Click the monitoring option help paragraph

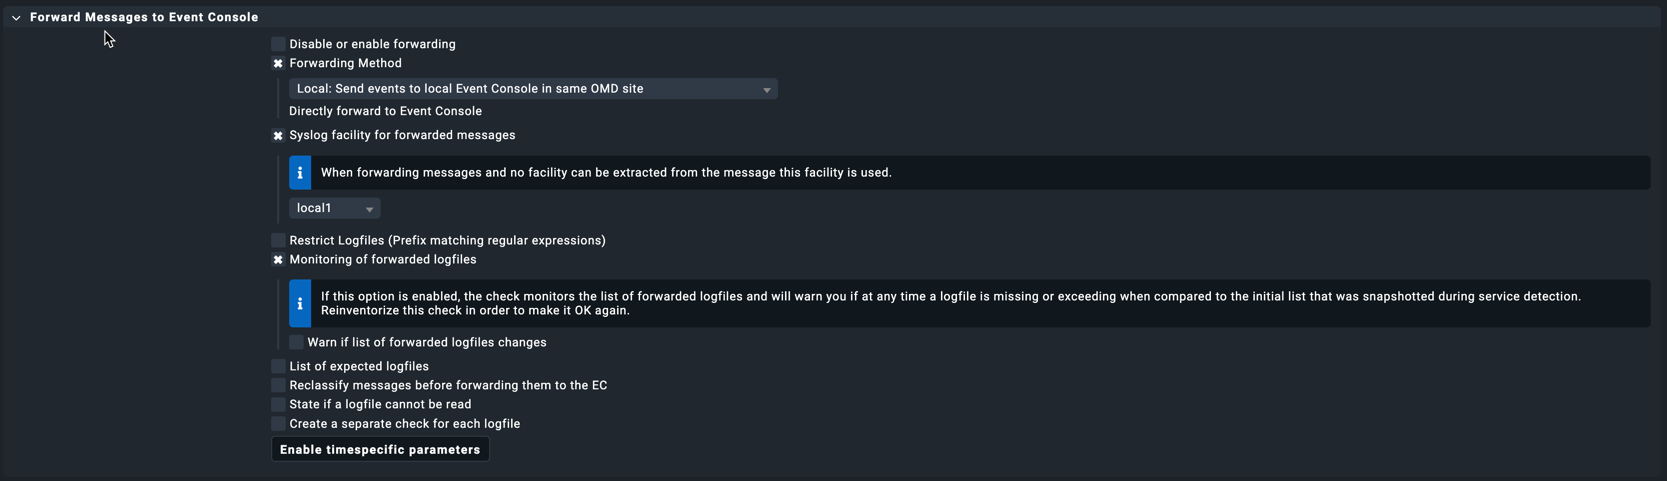coord(950,303)
